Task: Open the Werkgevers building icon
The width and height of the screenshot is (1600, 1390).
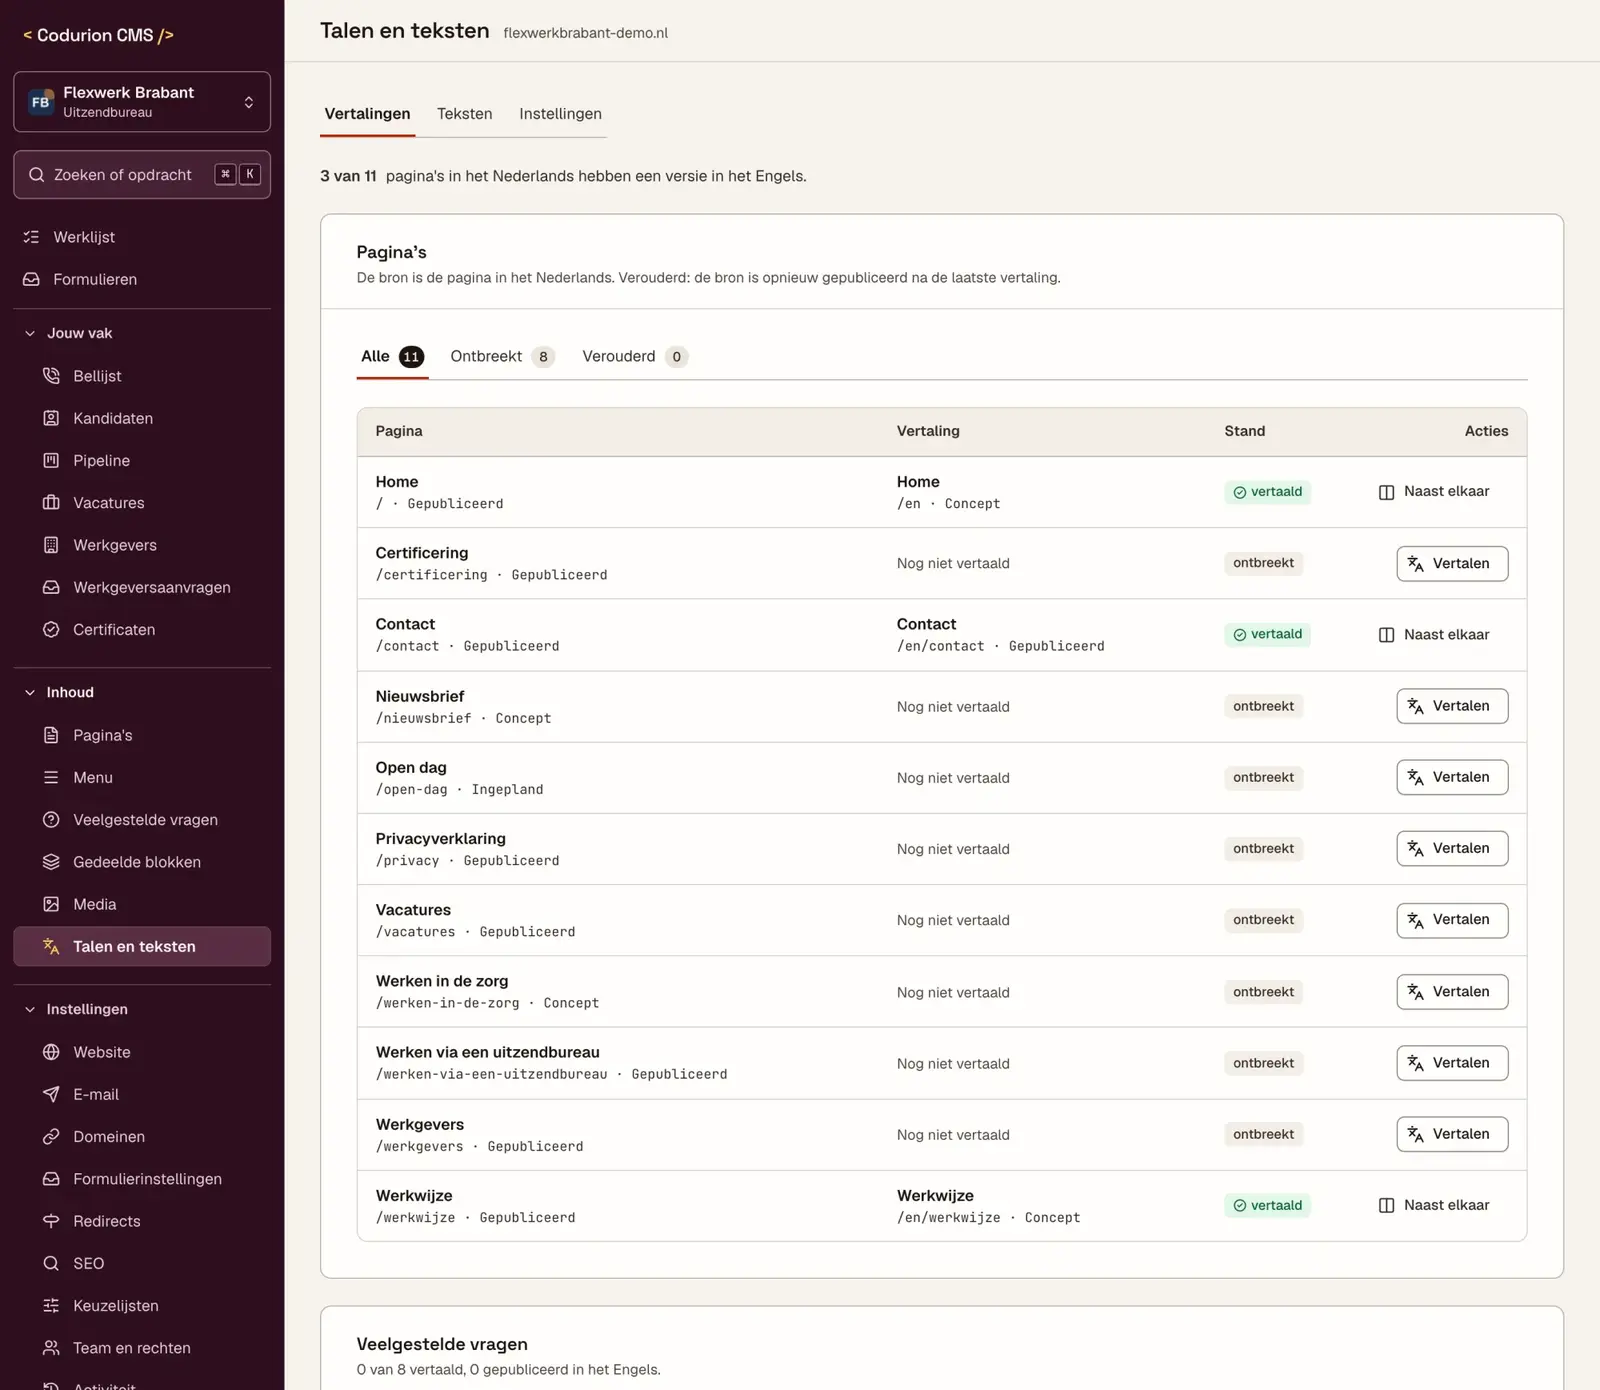Action: (51, 545)
